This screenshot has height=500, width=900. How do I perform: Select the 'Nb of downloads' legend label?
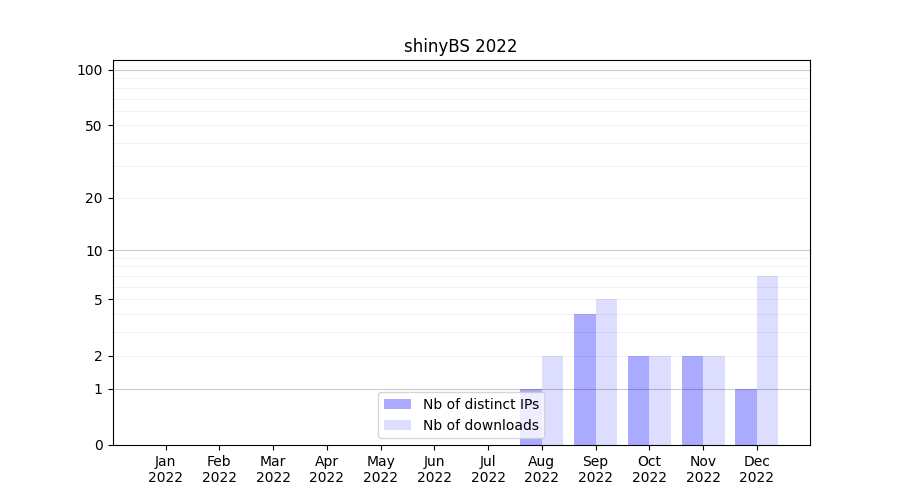coord(480,425)
